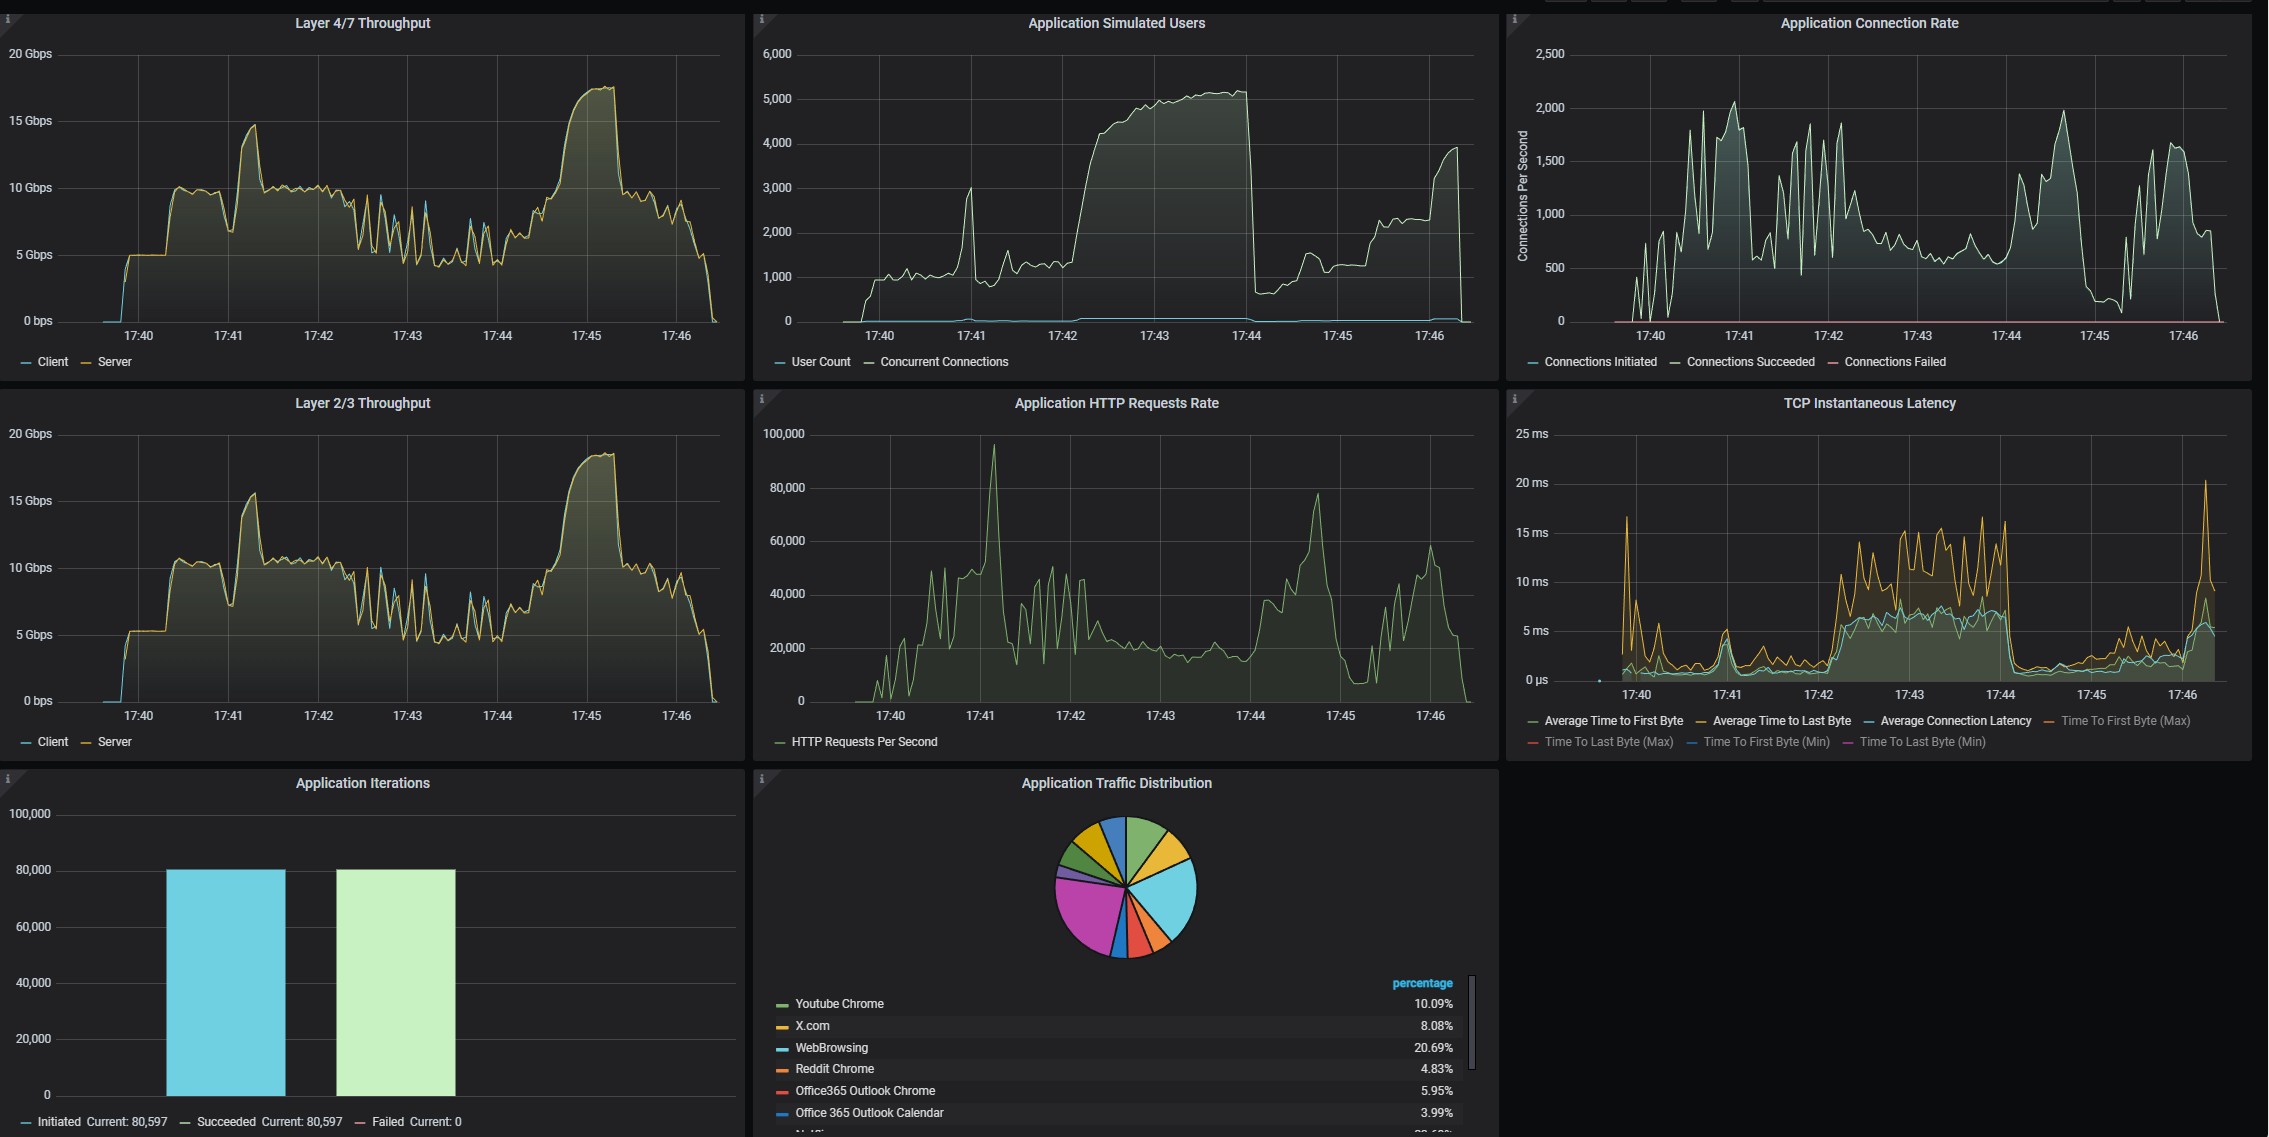2269x1137 pixels.
Task: Click info icon on Layer 4/7 Throughput panel
Action: [7, 19]
